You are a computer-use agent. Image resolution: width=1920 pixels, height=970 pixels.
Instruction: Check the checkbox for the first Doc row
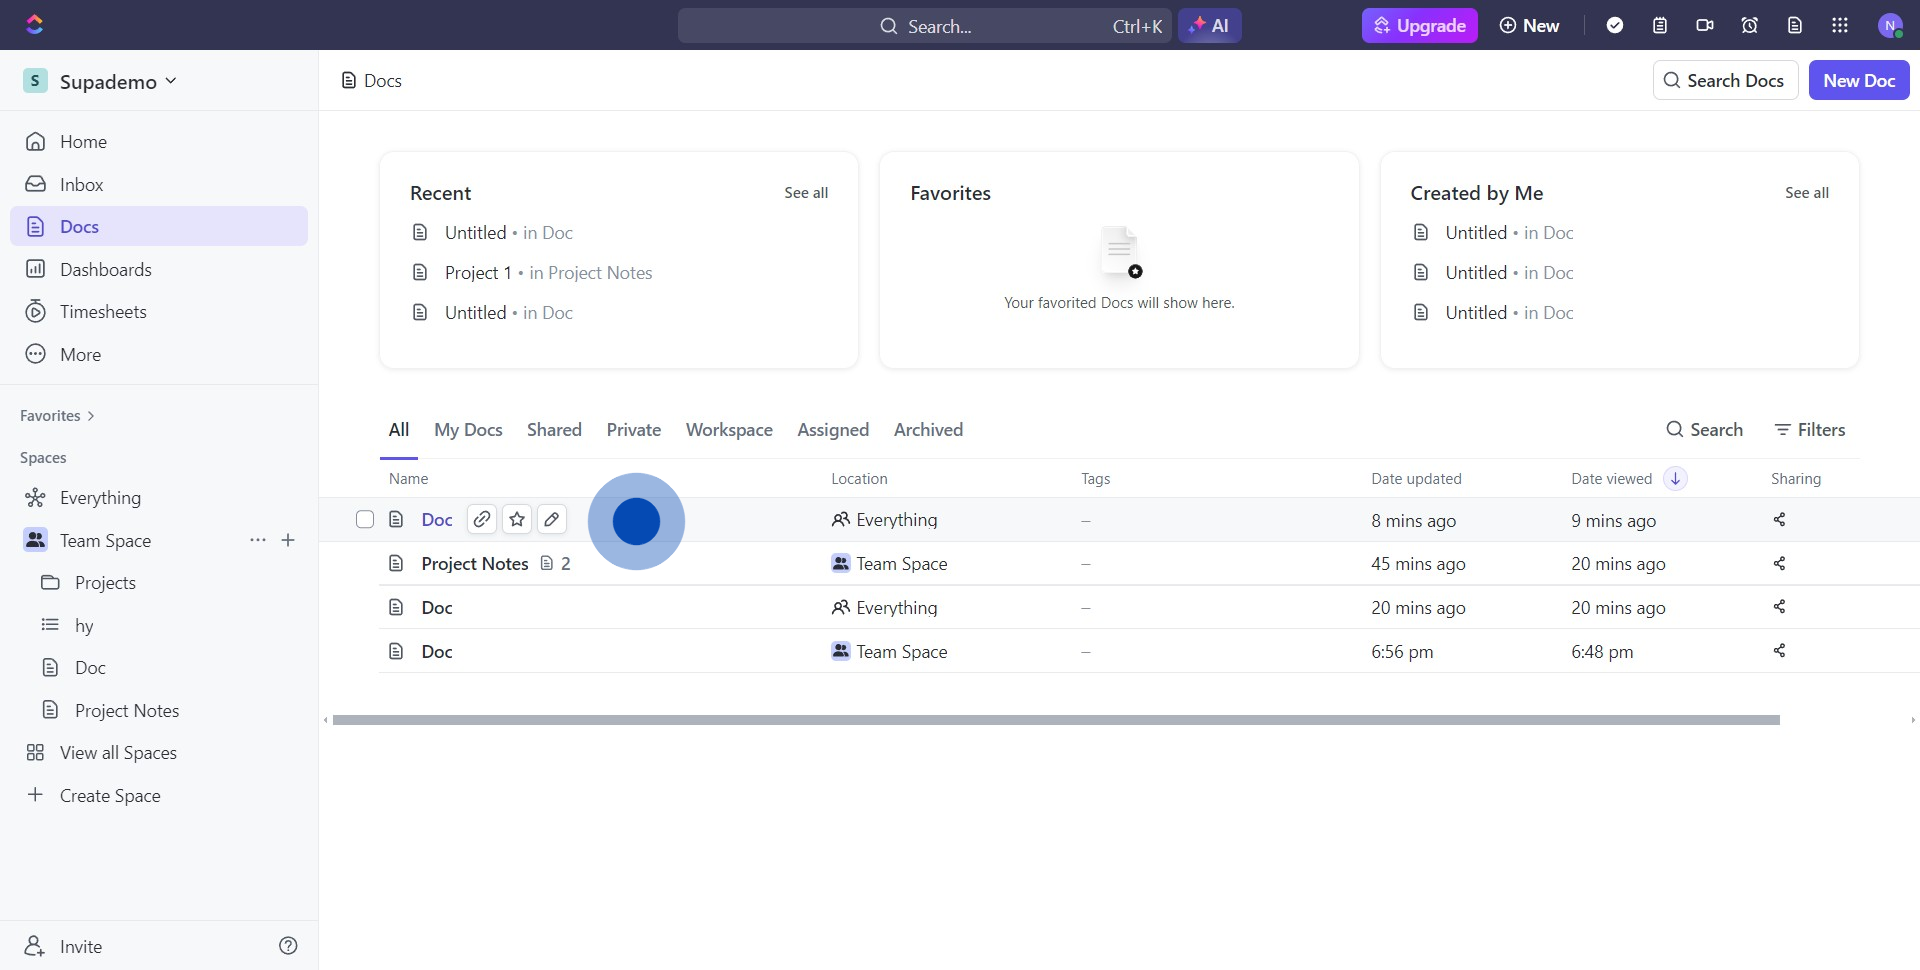365,519
